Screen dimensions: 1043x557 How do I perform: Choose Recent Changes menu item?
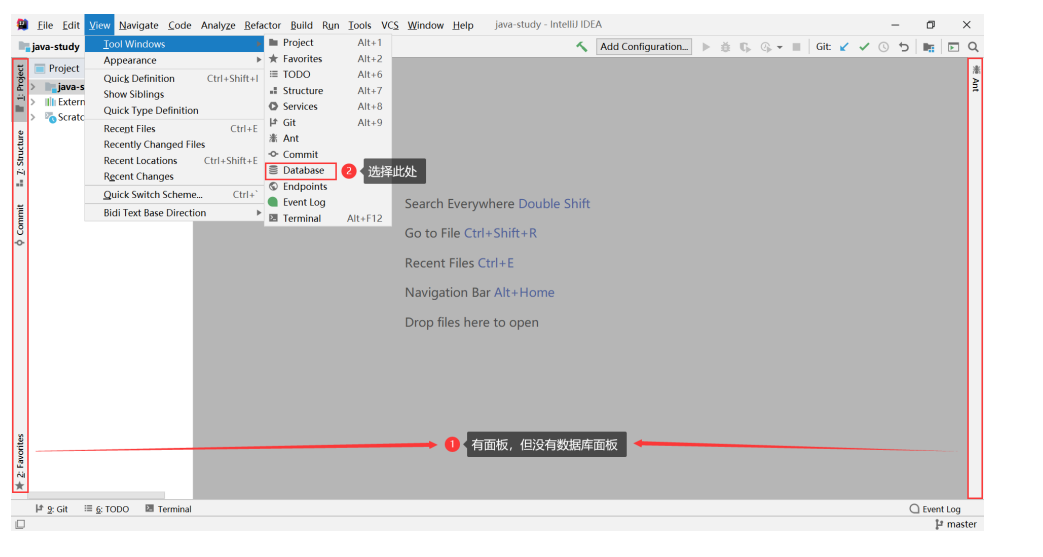coord(174,176)
